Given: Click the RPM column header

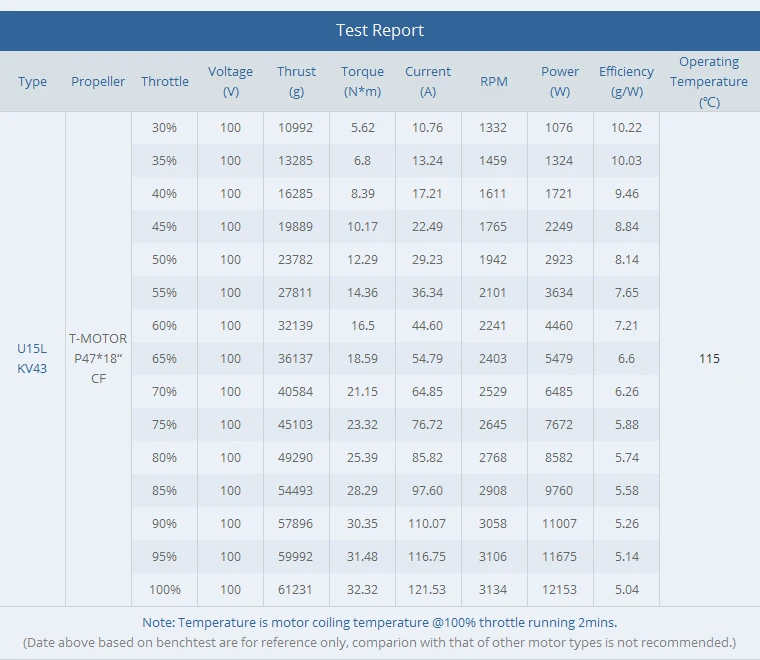Looking at the screenshot, I should coord(494,81).
